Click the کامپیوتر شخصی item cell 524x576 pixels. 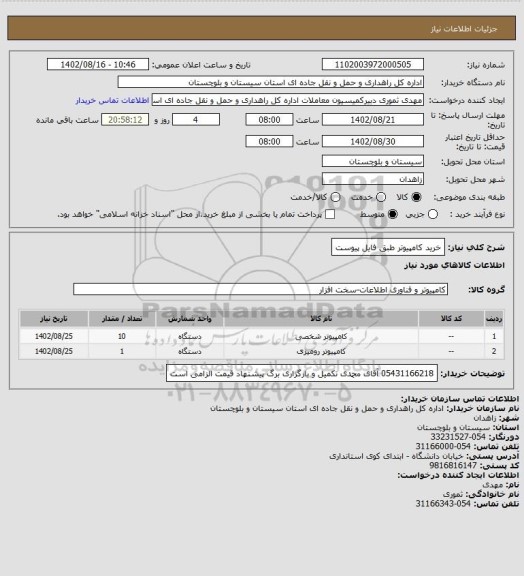tap(321, 336)
